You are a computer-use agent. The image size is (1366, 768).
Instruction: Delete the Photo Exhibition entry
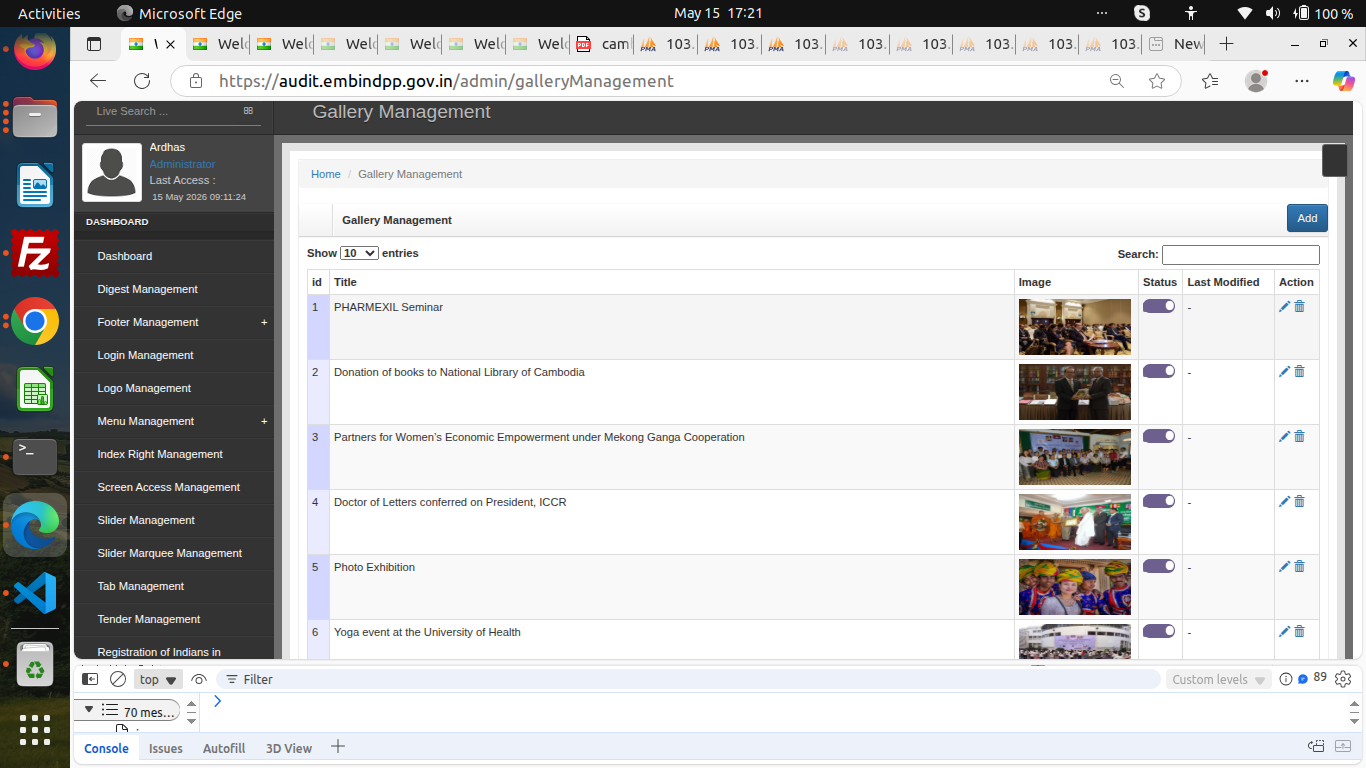[x=1300, y=567]
